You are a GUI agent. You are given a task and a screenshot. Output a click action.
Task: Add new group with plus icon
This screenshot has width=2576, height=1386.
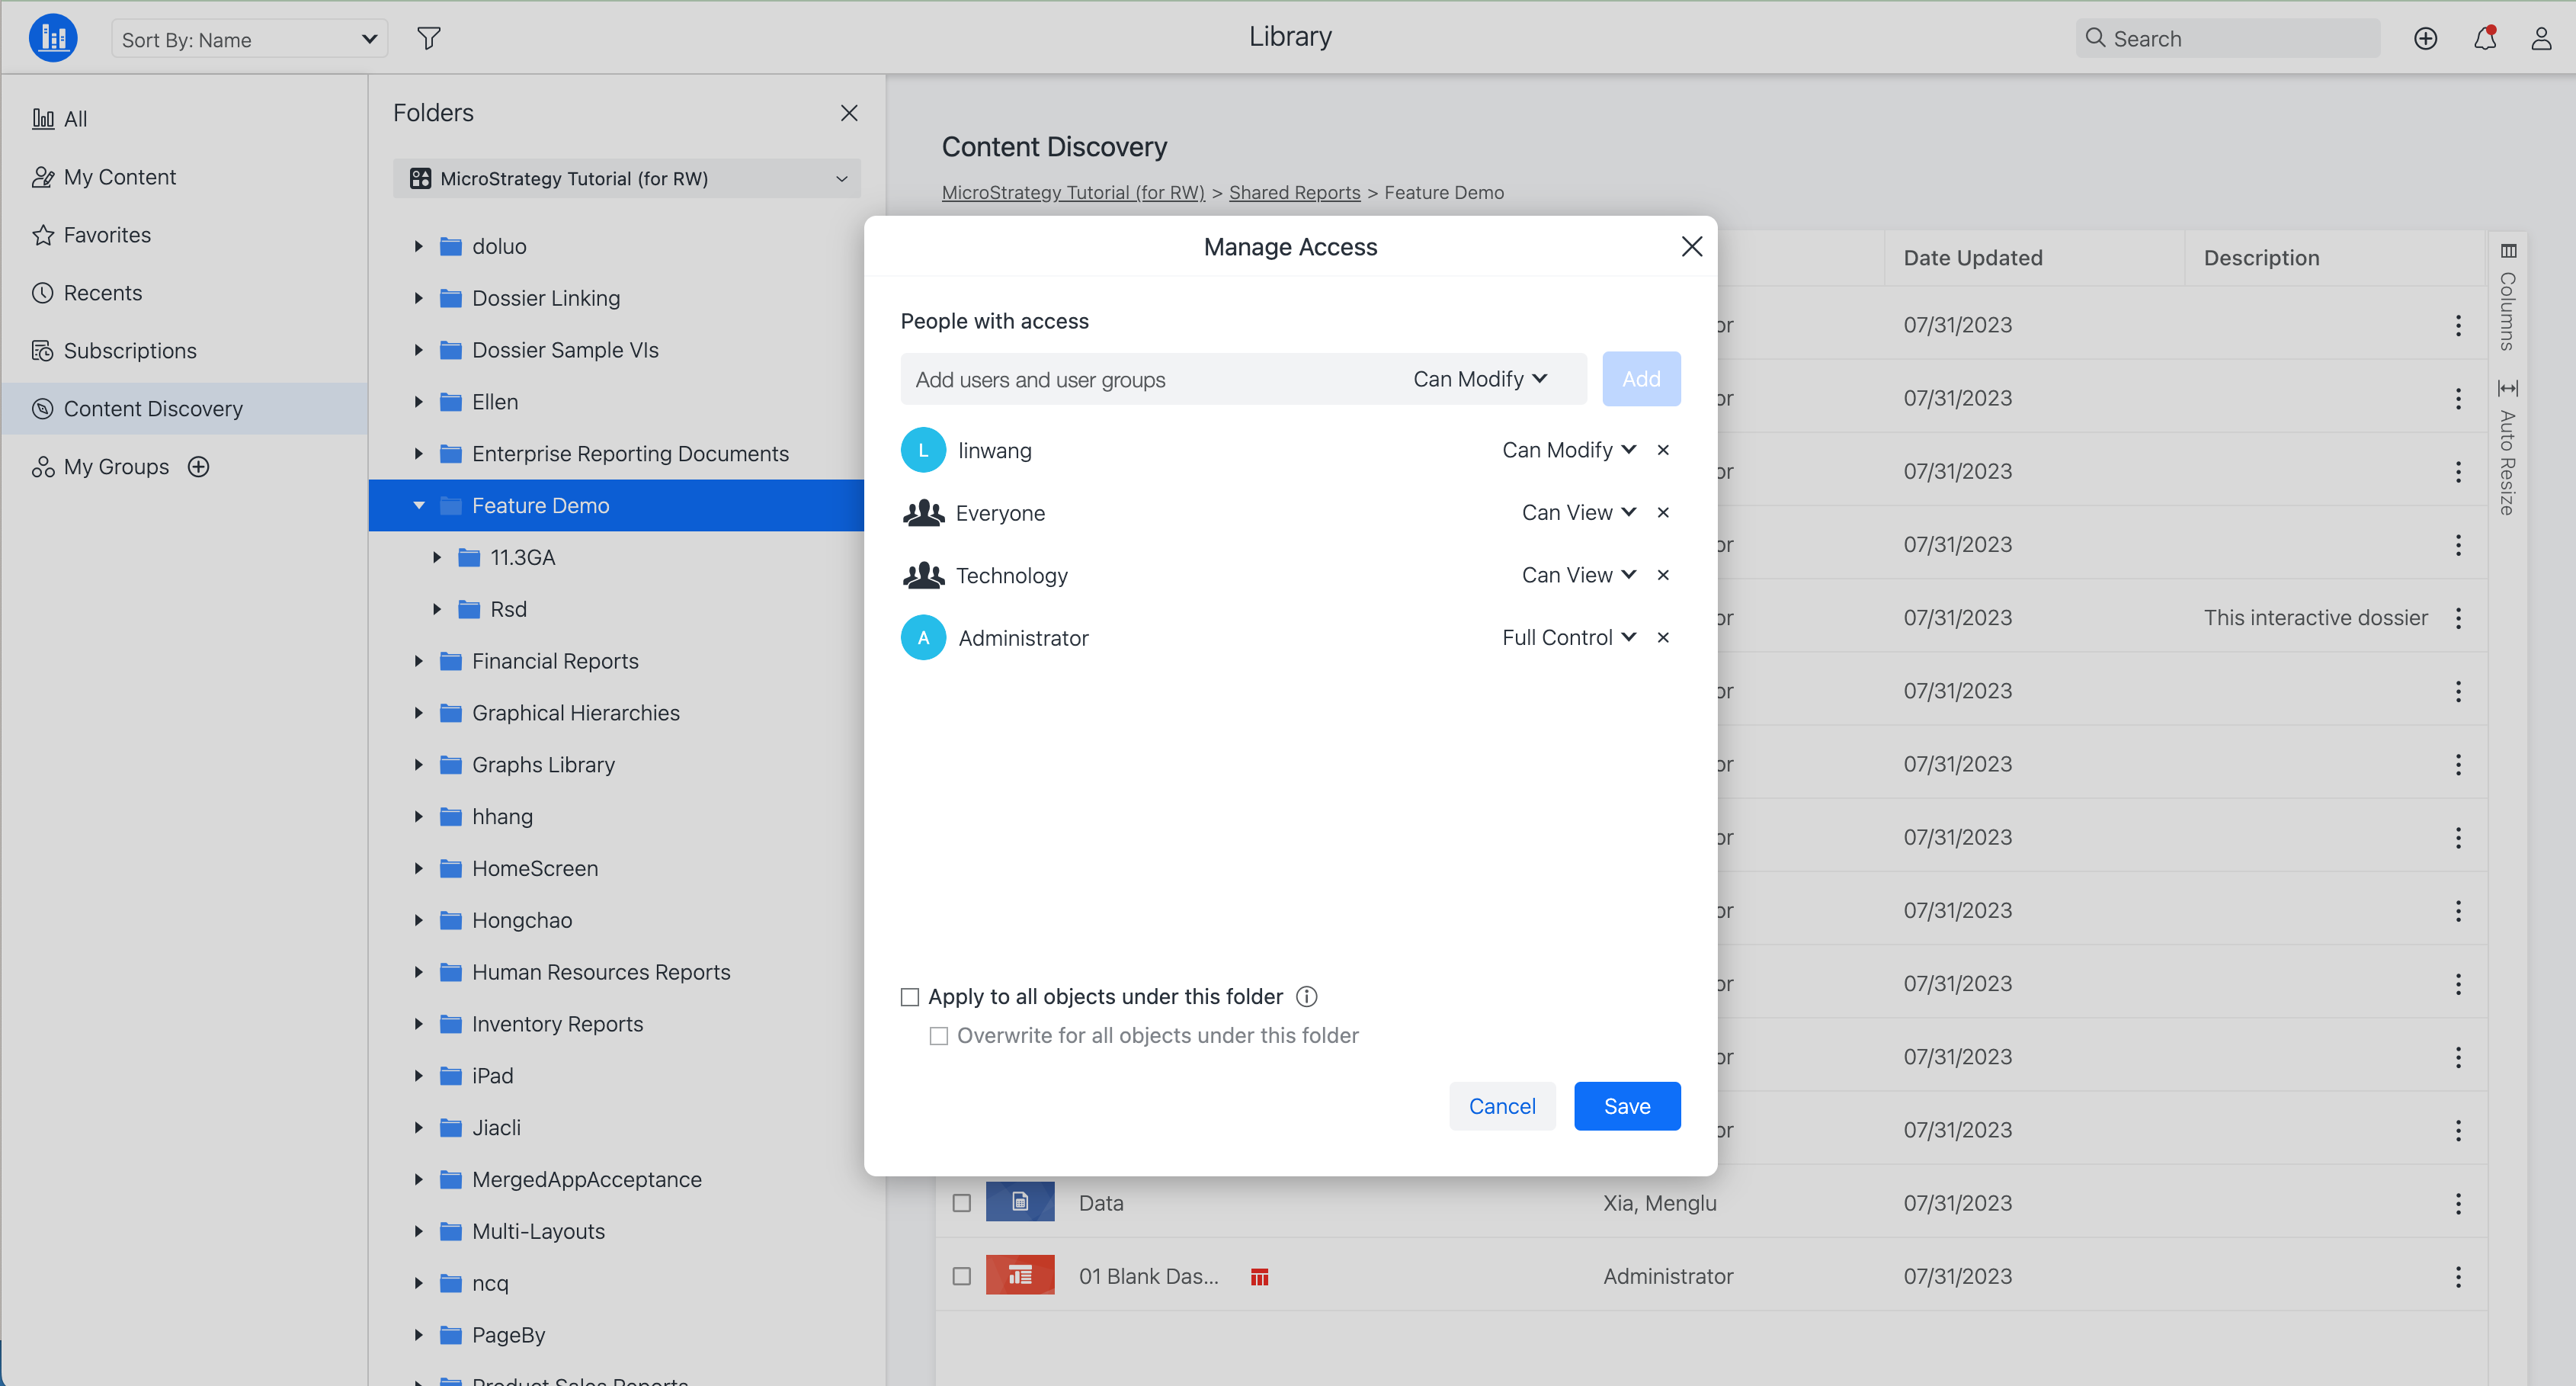click(199, 467)
